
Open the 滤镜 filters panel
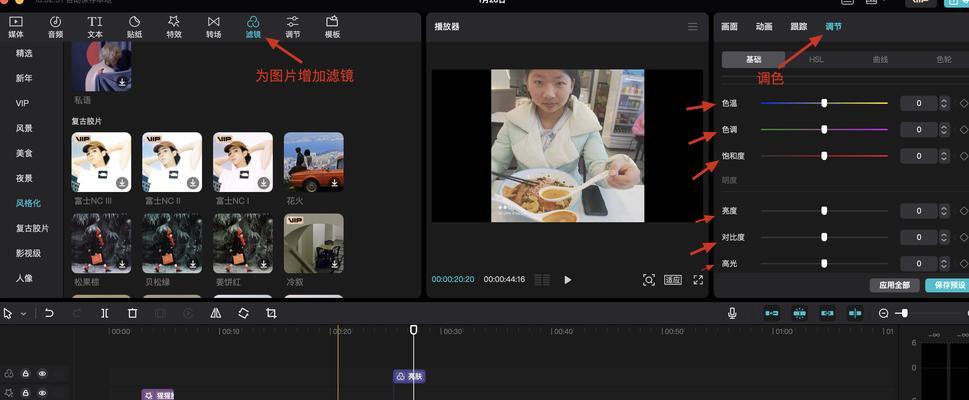pos(253,27)
